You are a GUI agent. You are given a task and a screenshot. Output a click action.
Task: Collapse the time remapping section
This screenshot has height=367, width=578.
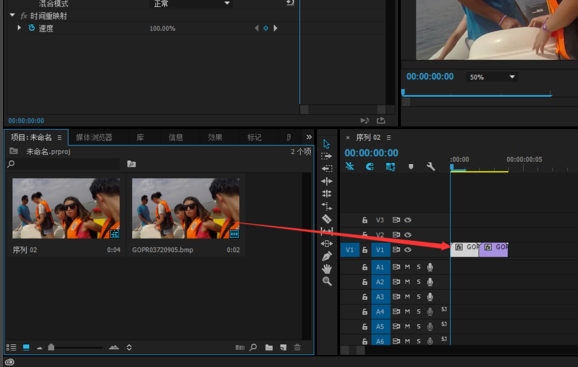[x=12, y=15]
